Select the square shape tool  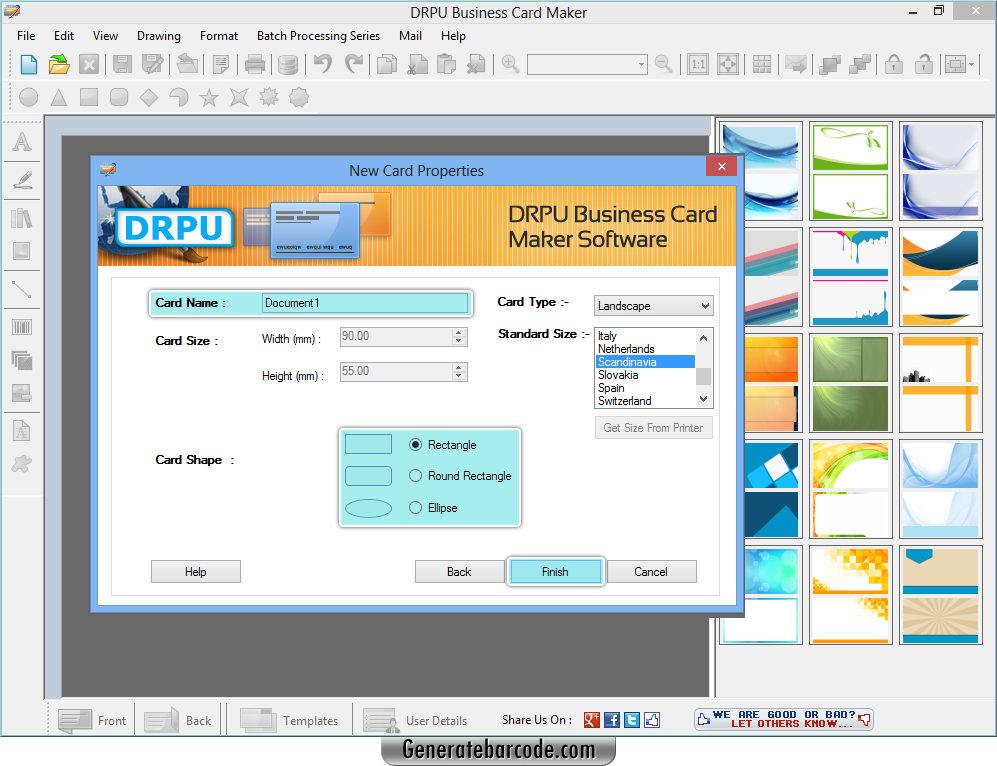pyautogui.click(x=88, y=97)
